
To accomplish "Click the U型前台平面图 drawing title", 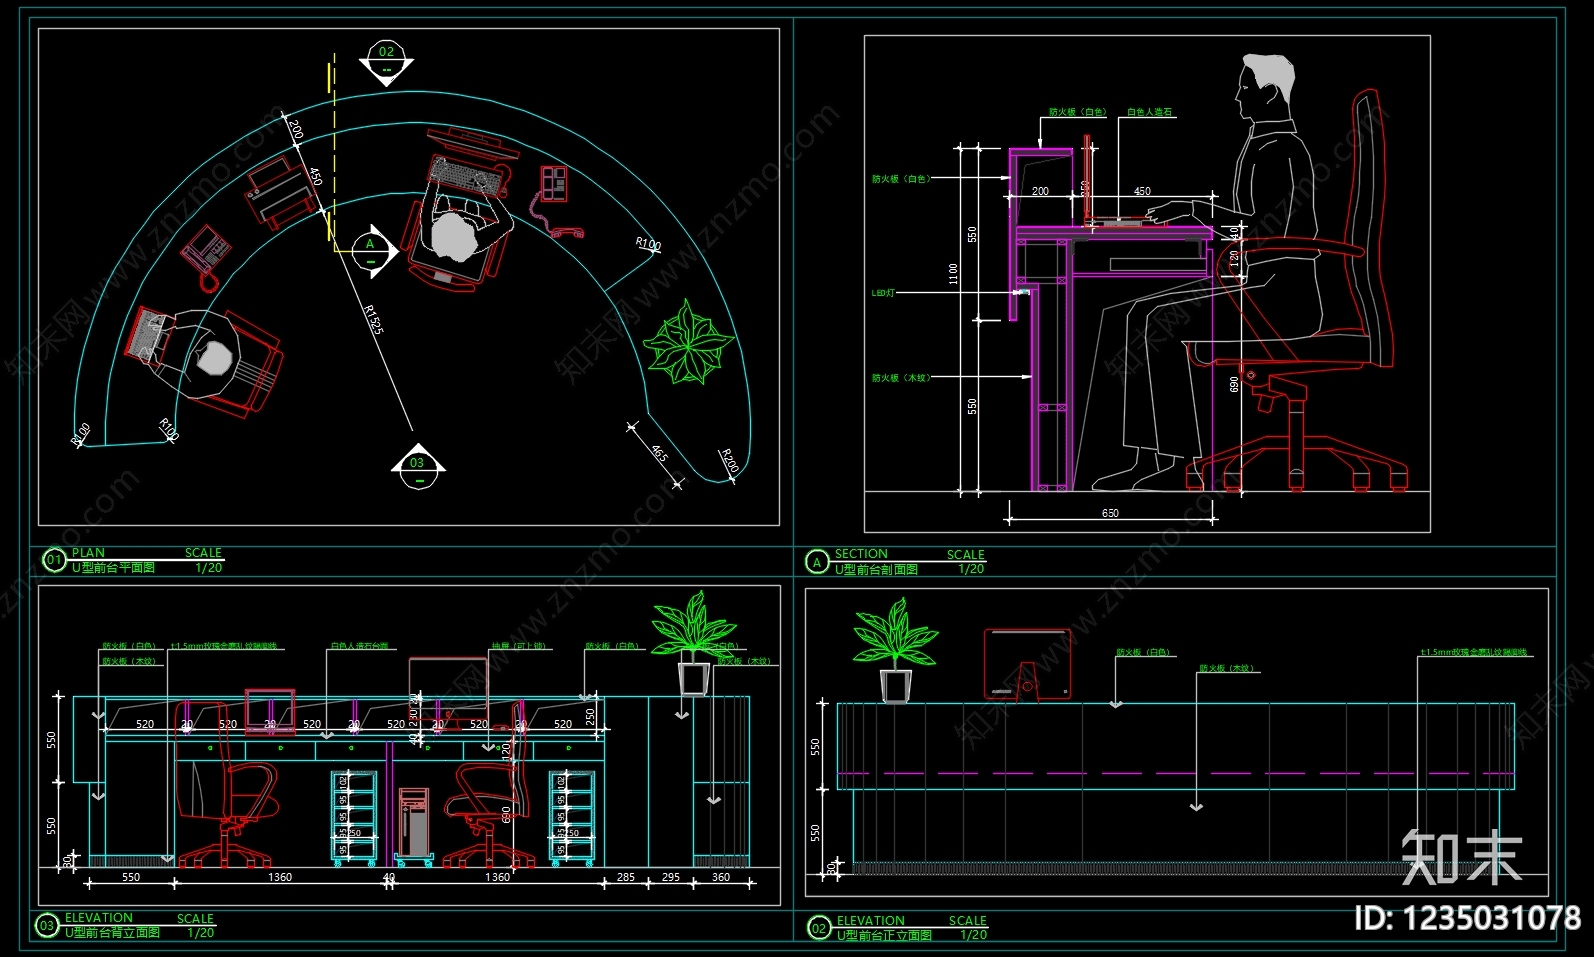I will (x=113, y=568).
